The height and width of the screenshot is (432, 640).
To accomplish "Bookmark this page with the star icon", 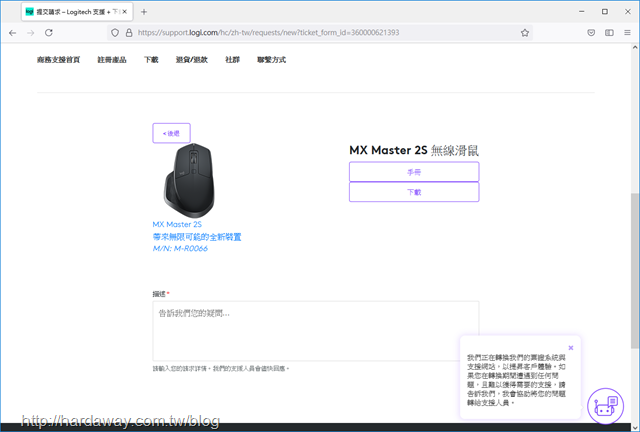I will pos(525,33).
